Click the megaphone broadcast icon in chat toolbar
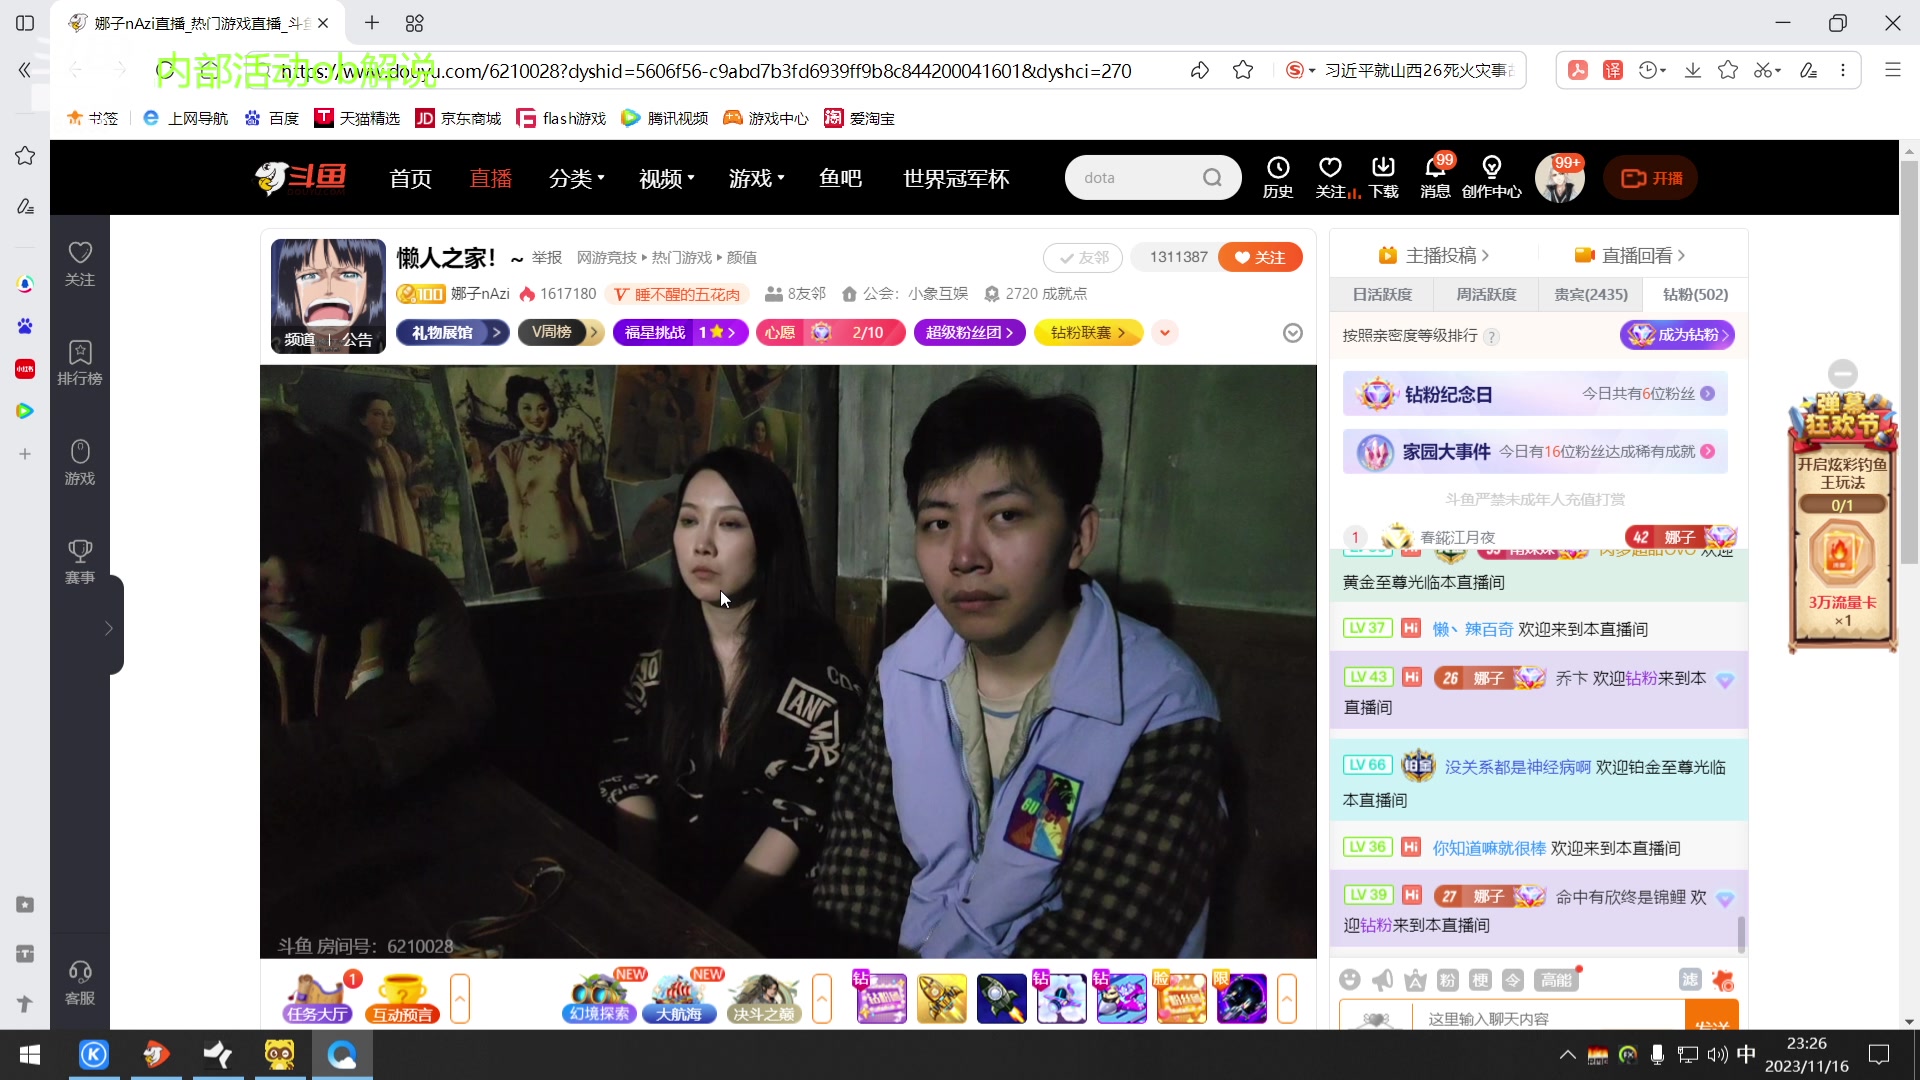 click(x=1383, y=980)
